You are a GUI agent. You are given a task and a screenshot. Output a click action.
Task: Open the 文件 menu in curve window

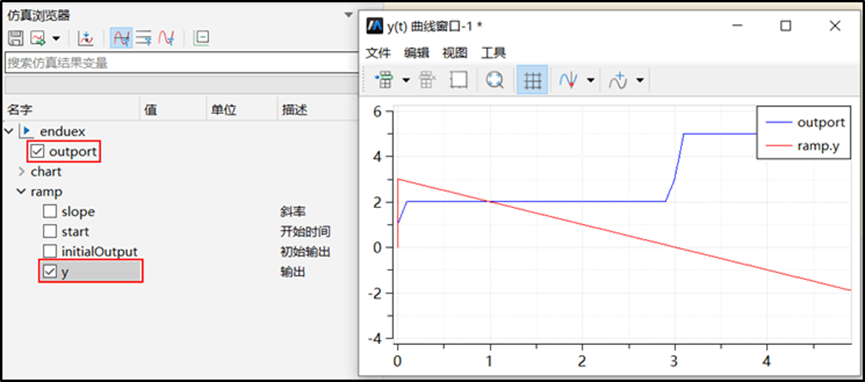(379, 53)
